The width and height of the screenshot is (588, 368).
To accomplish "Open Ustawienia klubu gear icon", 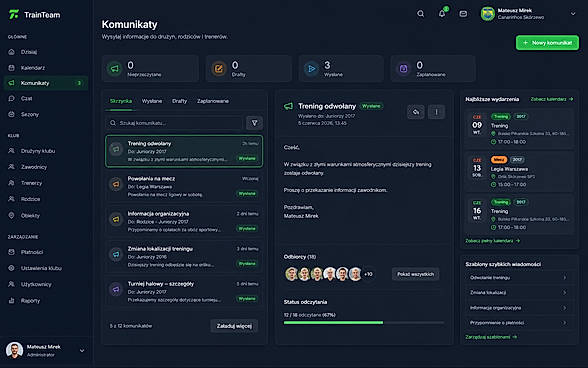I will click(12, 268).
